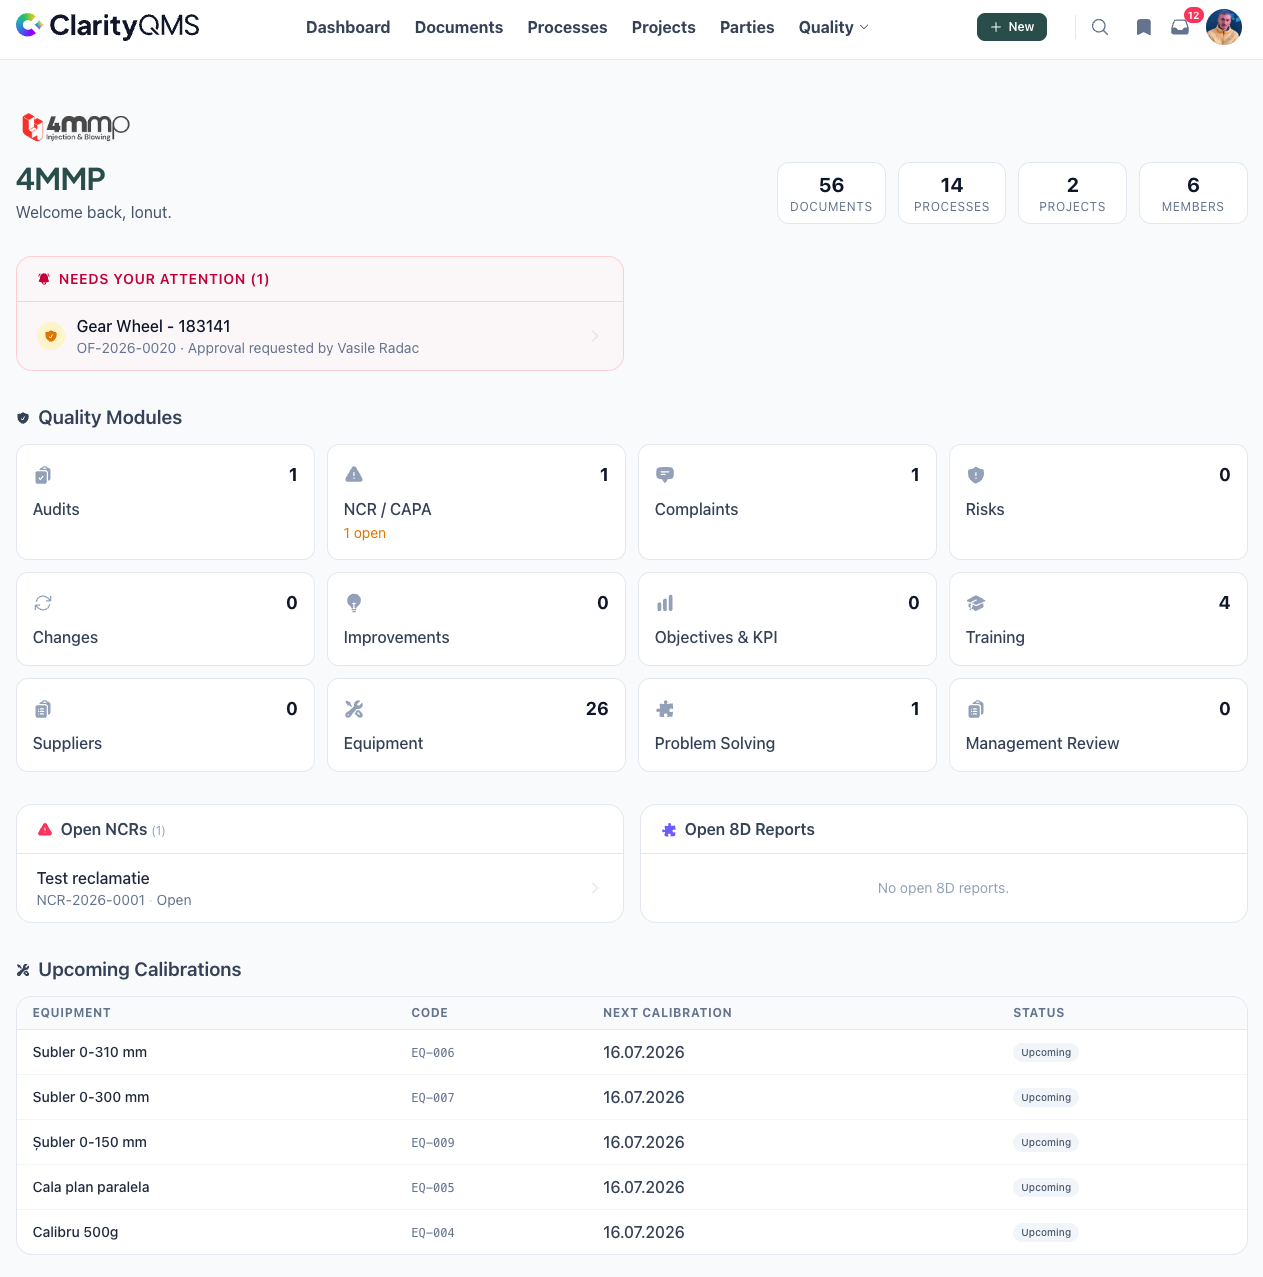Click the Open NCRs red triangle icon
Screen dimensions: 1263x1277
pyautogui.click(x=45, y=829)
